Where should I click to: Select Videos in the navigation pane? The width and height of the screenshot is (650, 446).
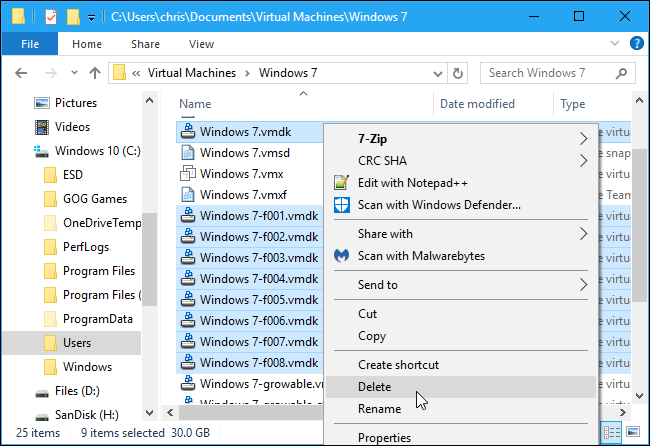(x=62, y=127)
